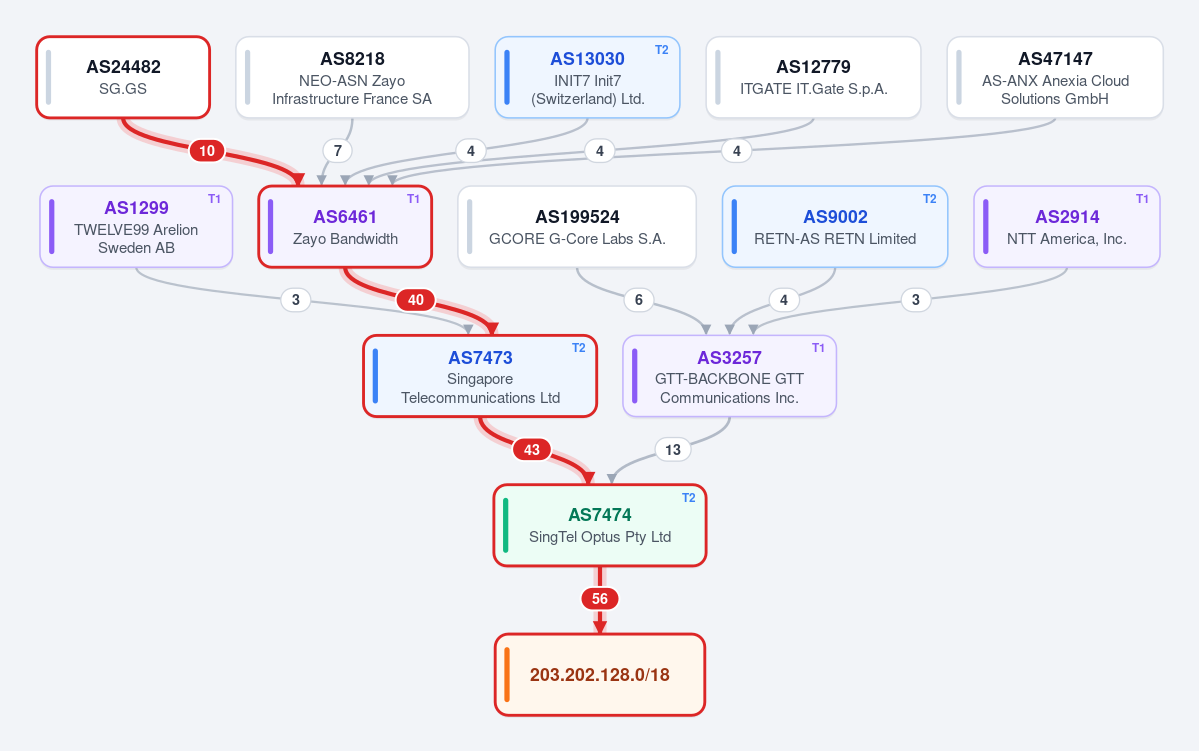Viewport: 1199px width, 751px height.
Task: Select the AS1299 TWELVE99 Arelion node
Action: (136, 227)
